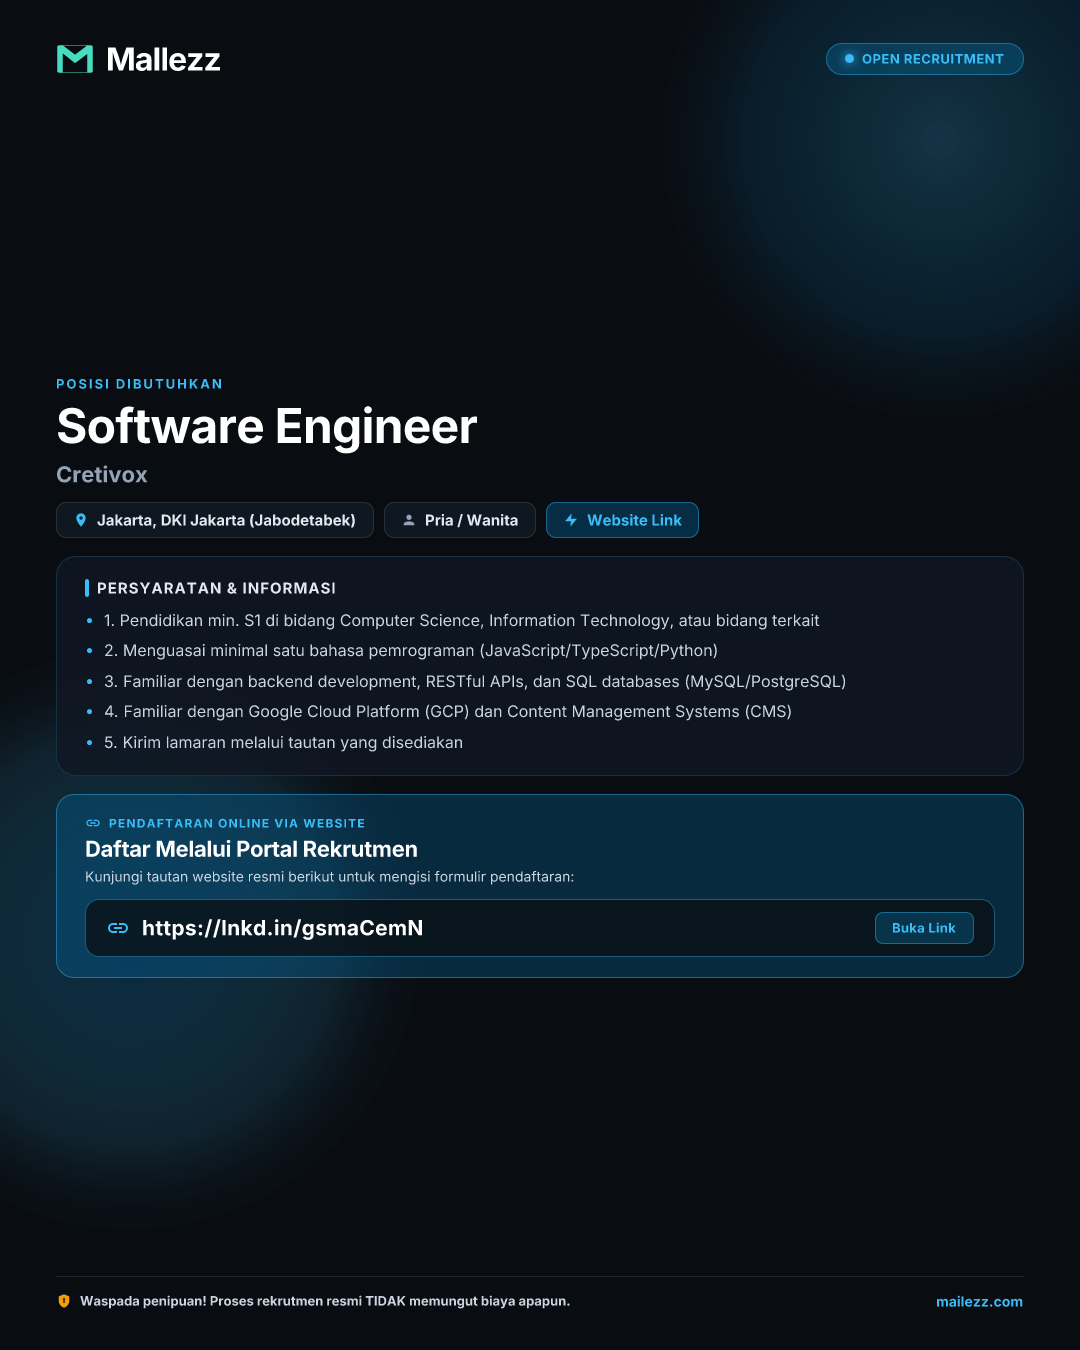The height and width of the screenshot is (1350, 1080).
Task: Click the Software Engineer title
Action: click(267, 426)
